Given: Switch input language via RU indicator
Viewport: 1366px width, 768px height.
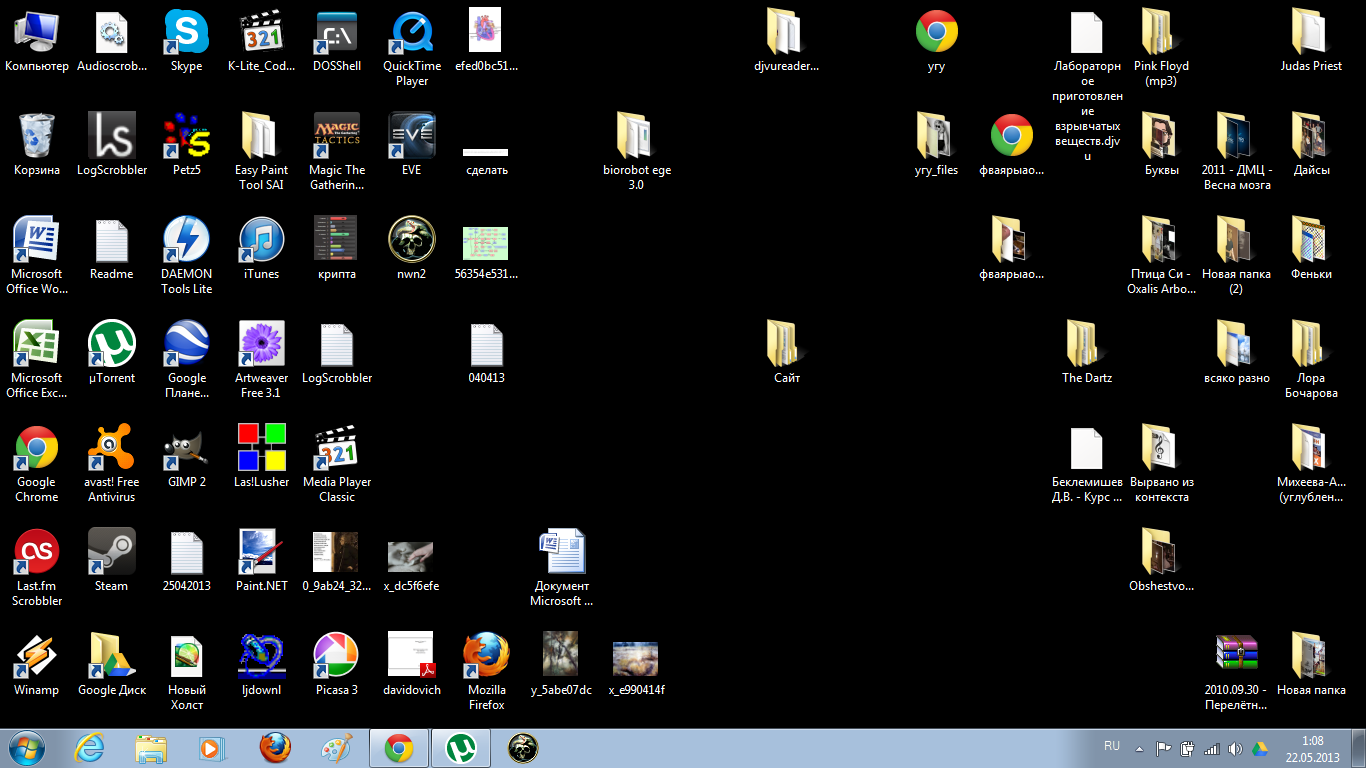Looking at the screenshot, I should coord(1112,747).
